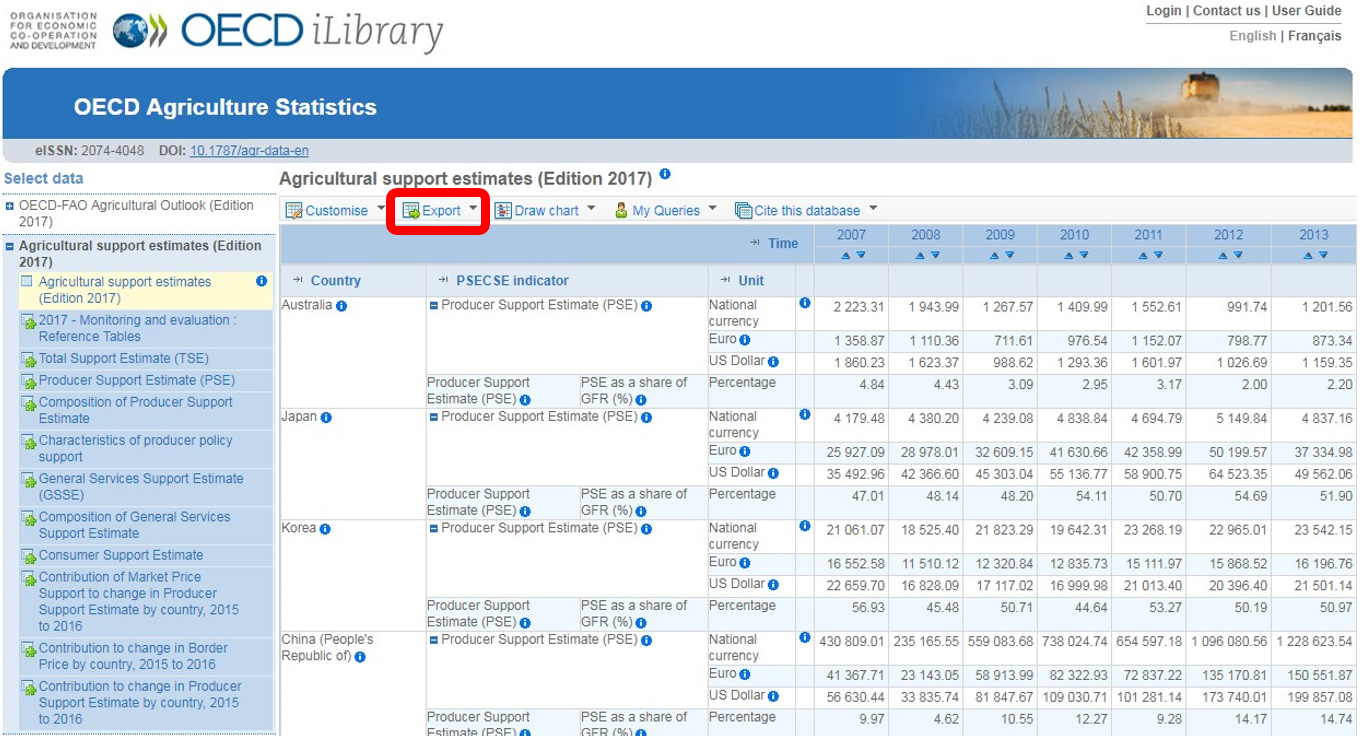The height and width of the screenshot is (736, 1364).
Task: Show info next to the page title
Action: pos(665,174)
